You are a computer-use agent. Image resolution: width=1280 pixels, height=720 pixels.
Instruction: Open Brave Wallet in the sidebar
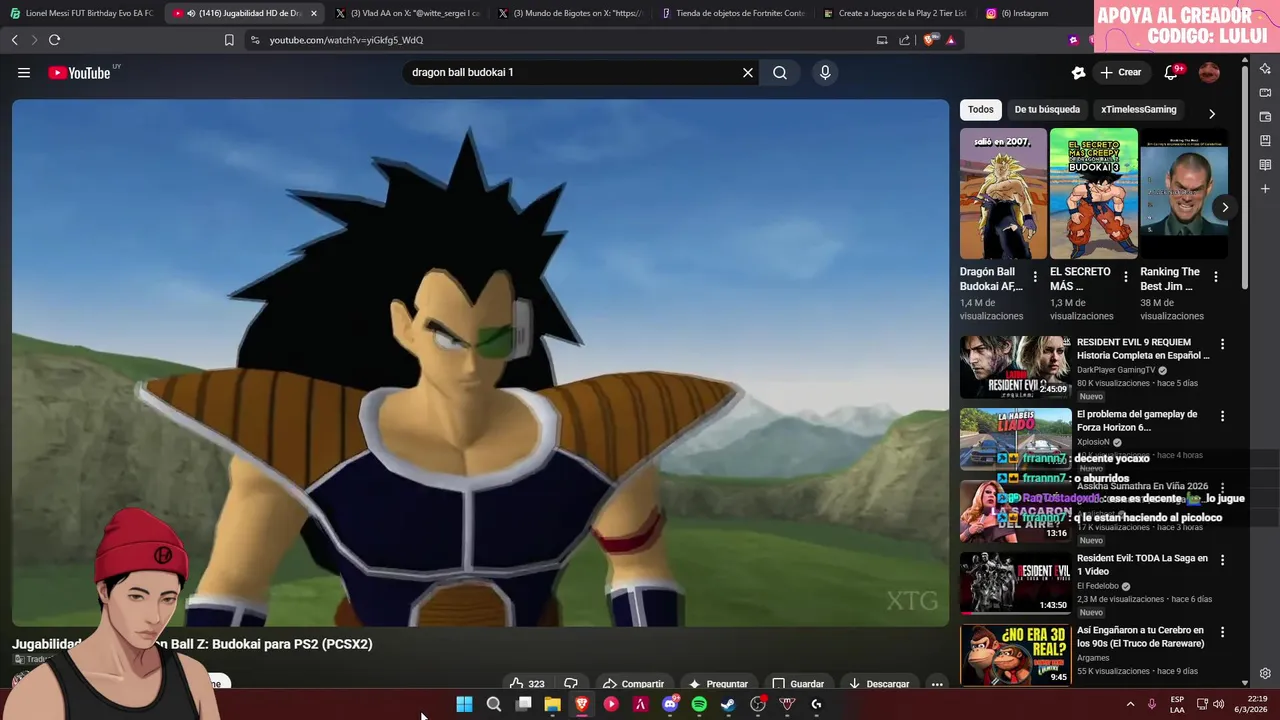coord(1265,117)
